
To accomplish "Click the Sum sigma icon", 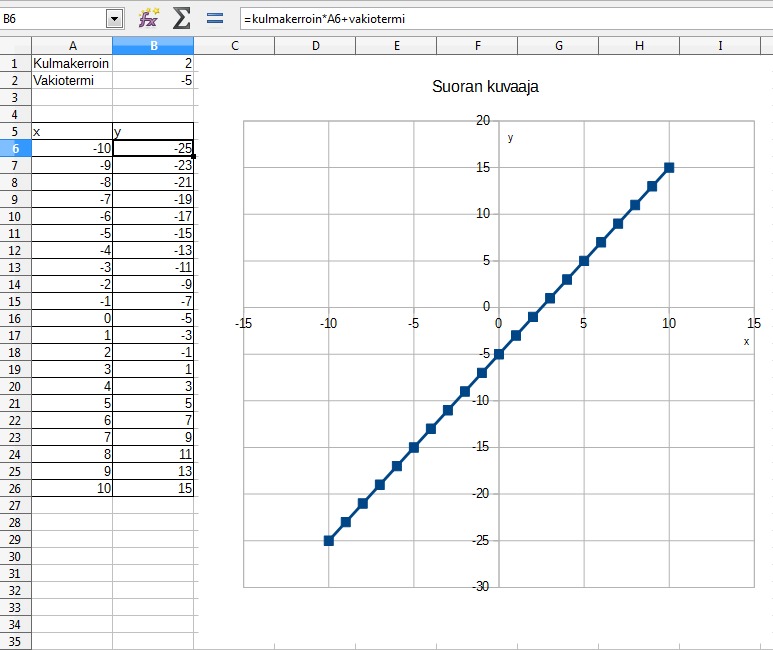I will [181, 19].
